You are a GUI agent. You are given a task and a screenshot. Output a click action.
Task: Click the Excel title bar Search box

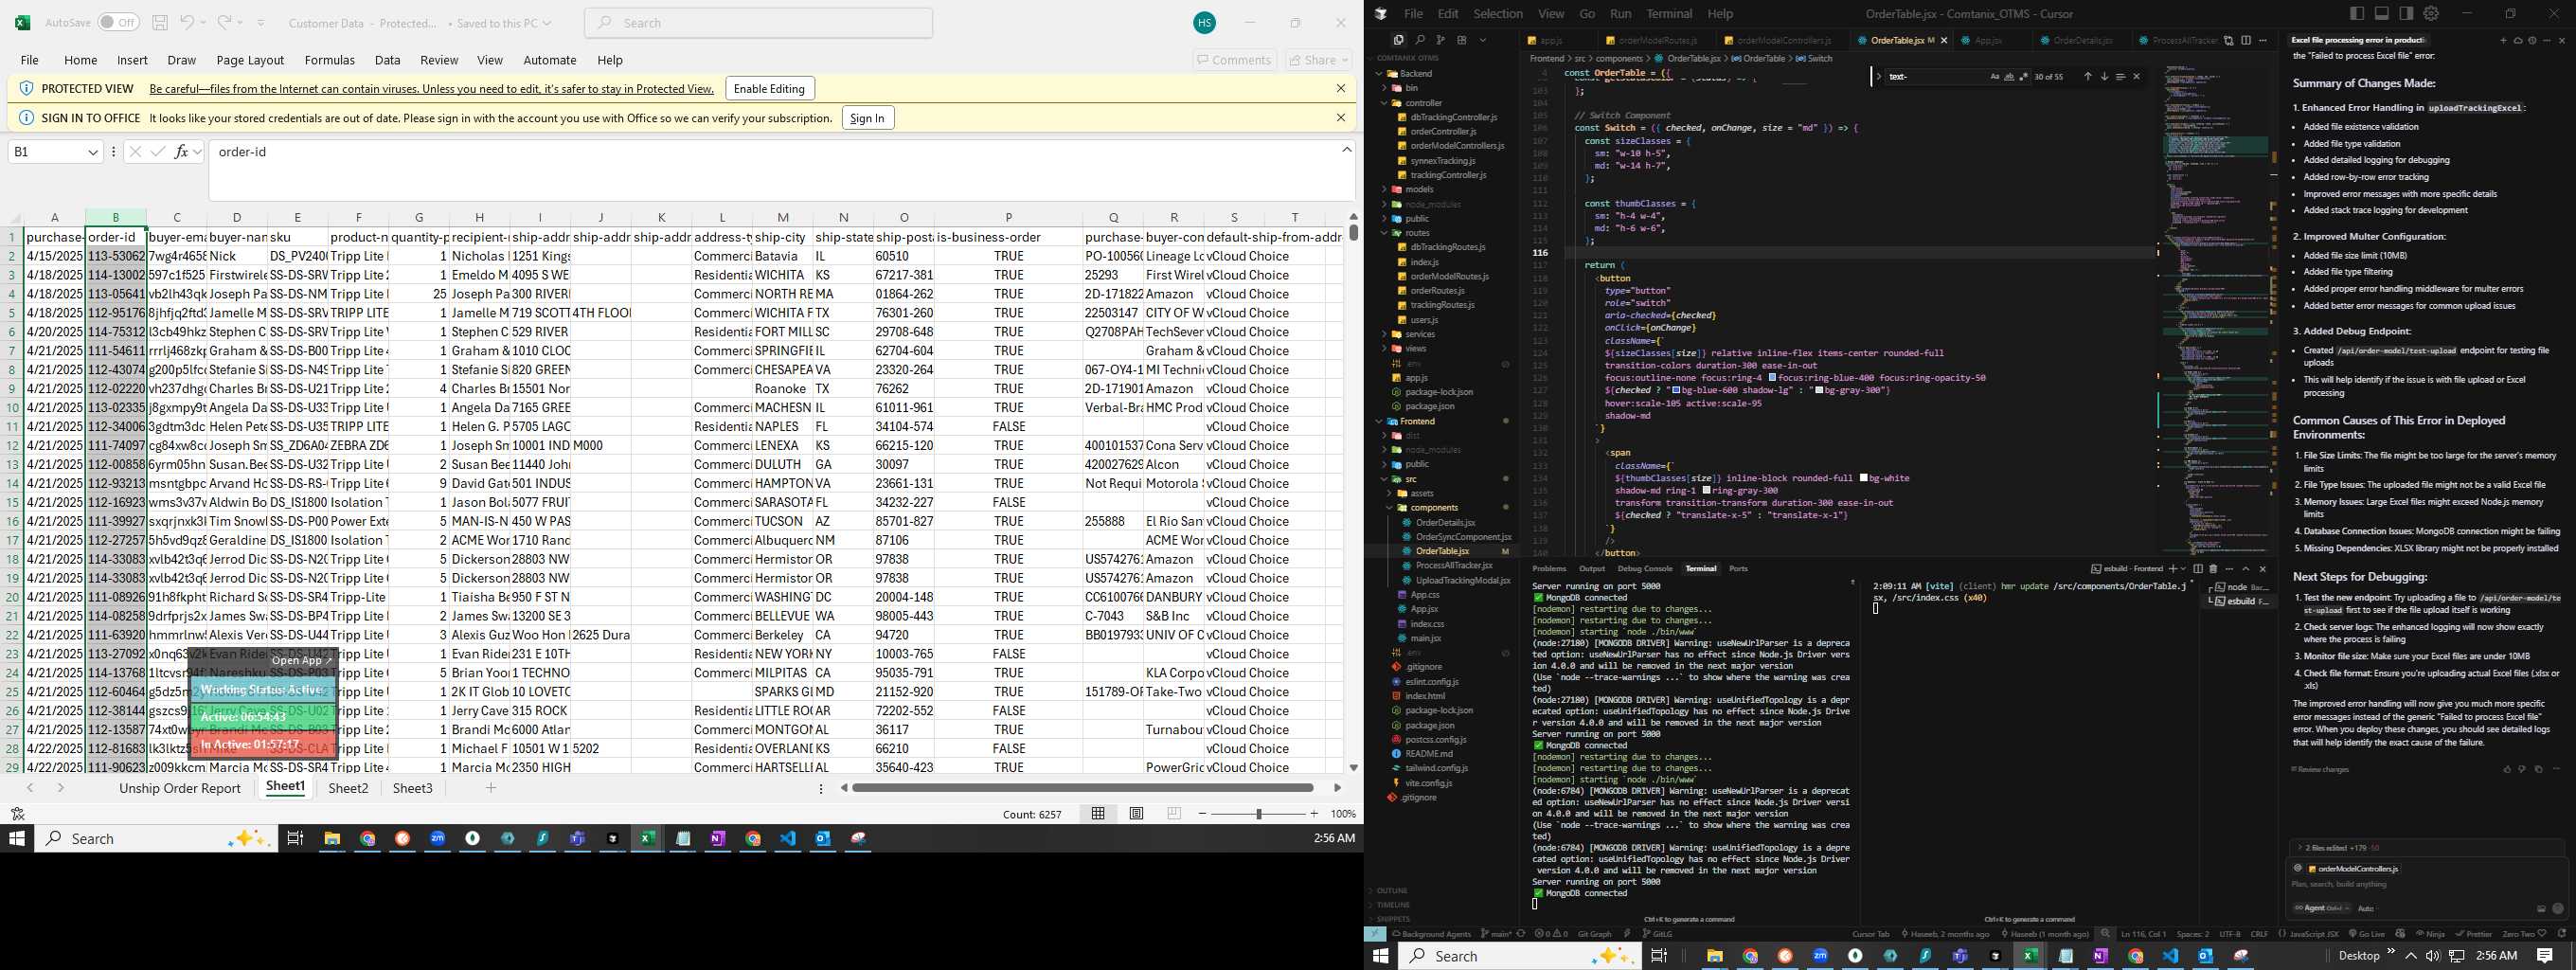coord(758,23)
